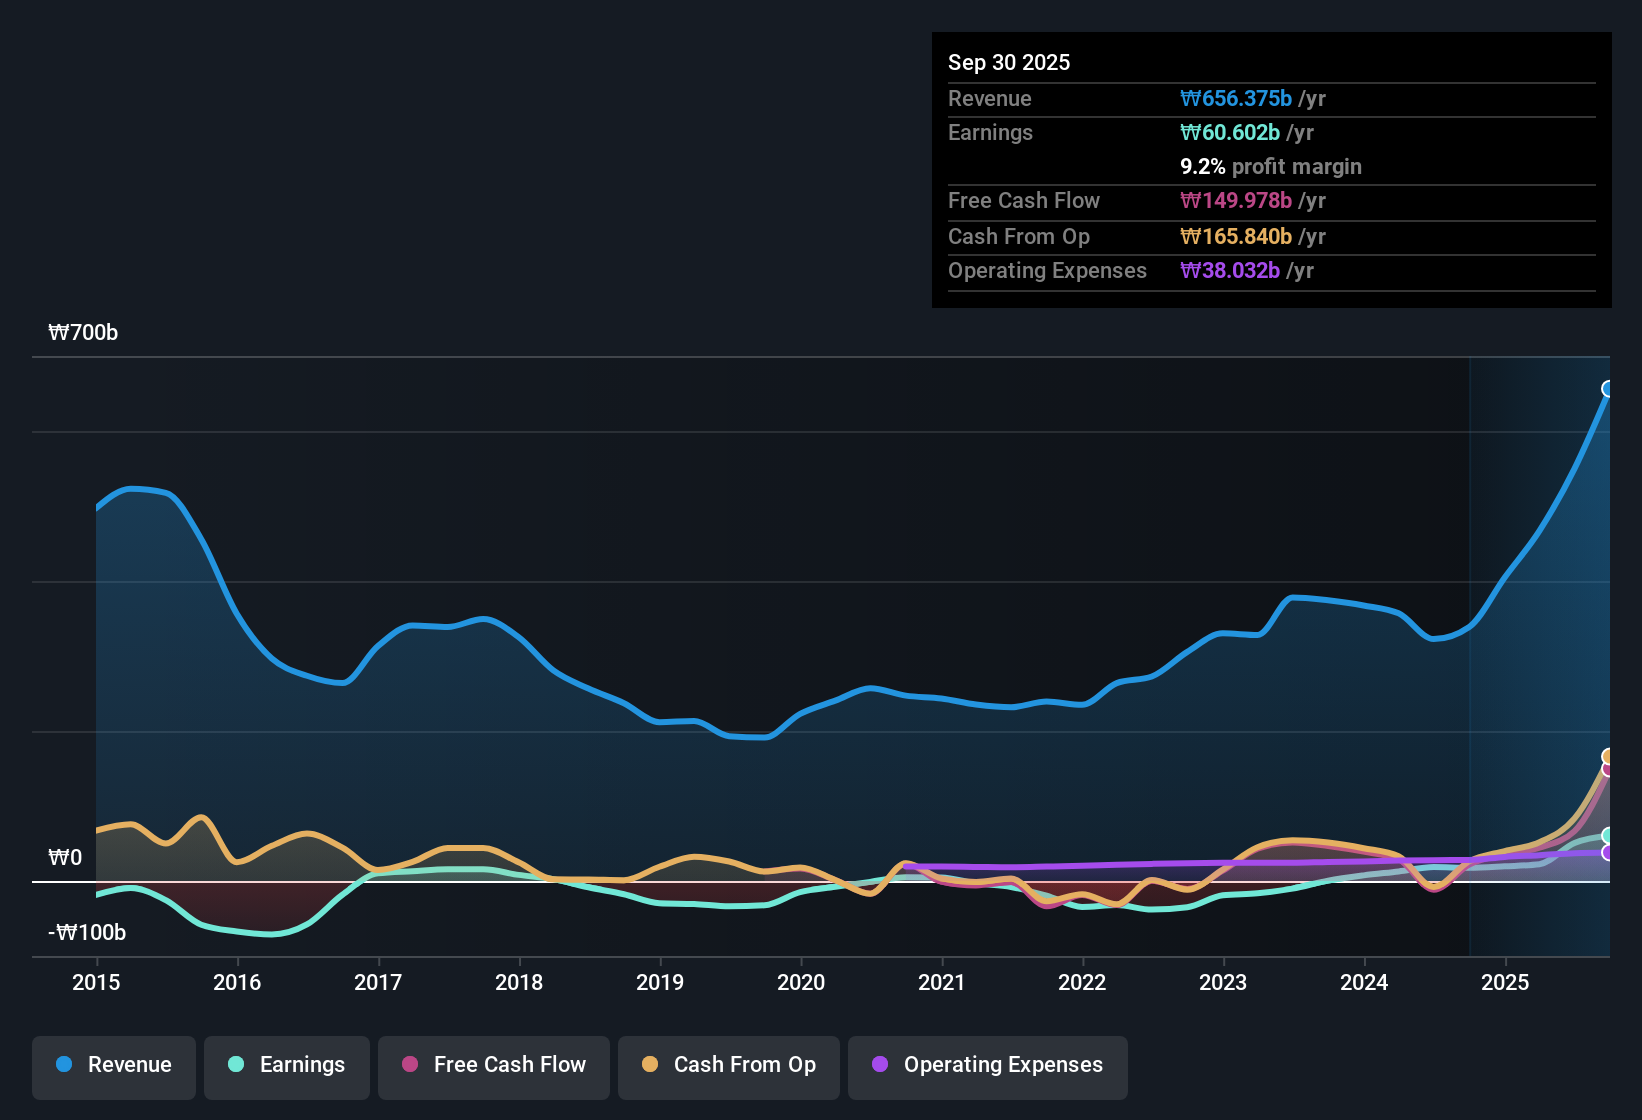Screen dimensions: 1642x1120
Task: Click the 9.2% profit margin text
Action: (1270, 167)
